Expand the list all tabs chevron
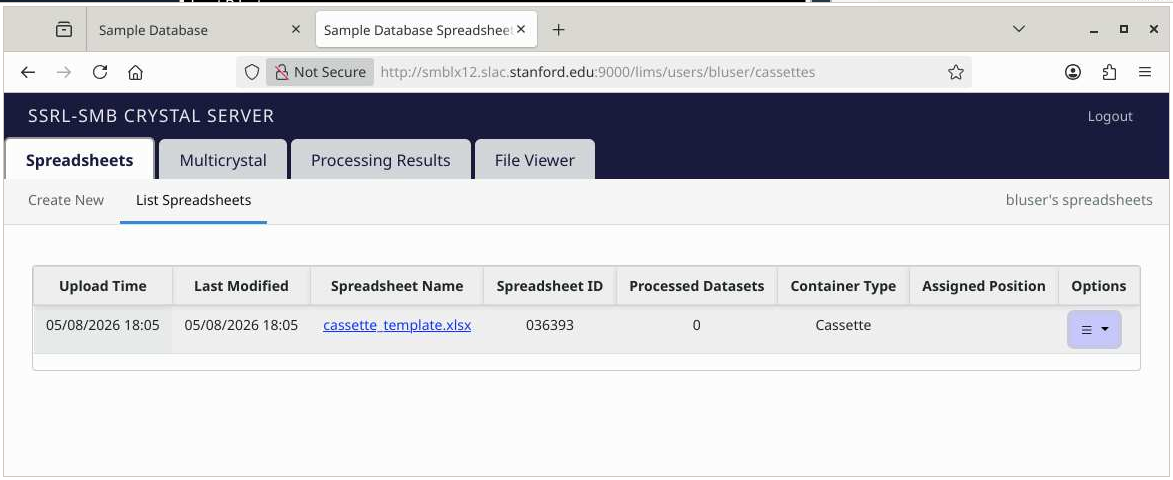Screen dimensions: 1173x480 [x=1018, y=29]
